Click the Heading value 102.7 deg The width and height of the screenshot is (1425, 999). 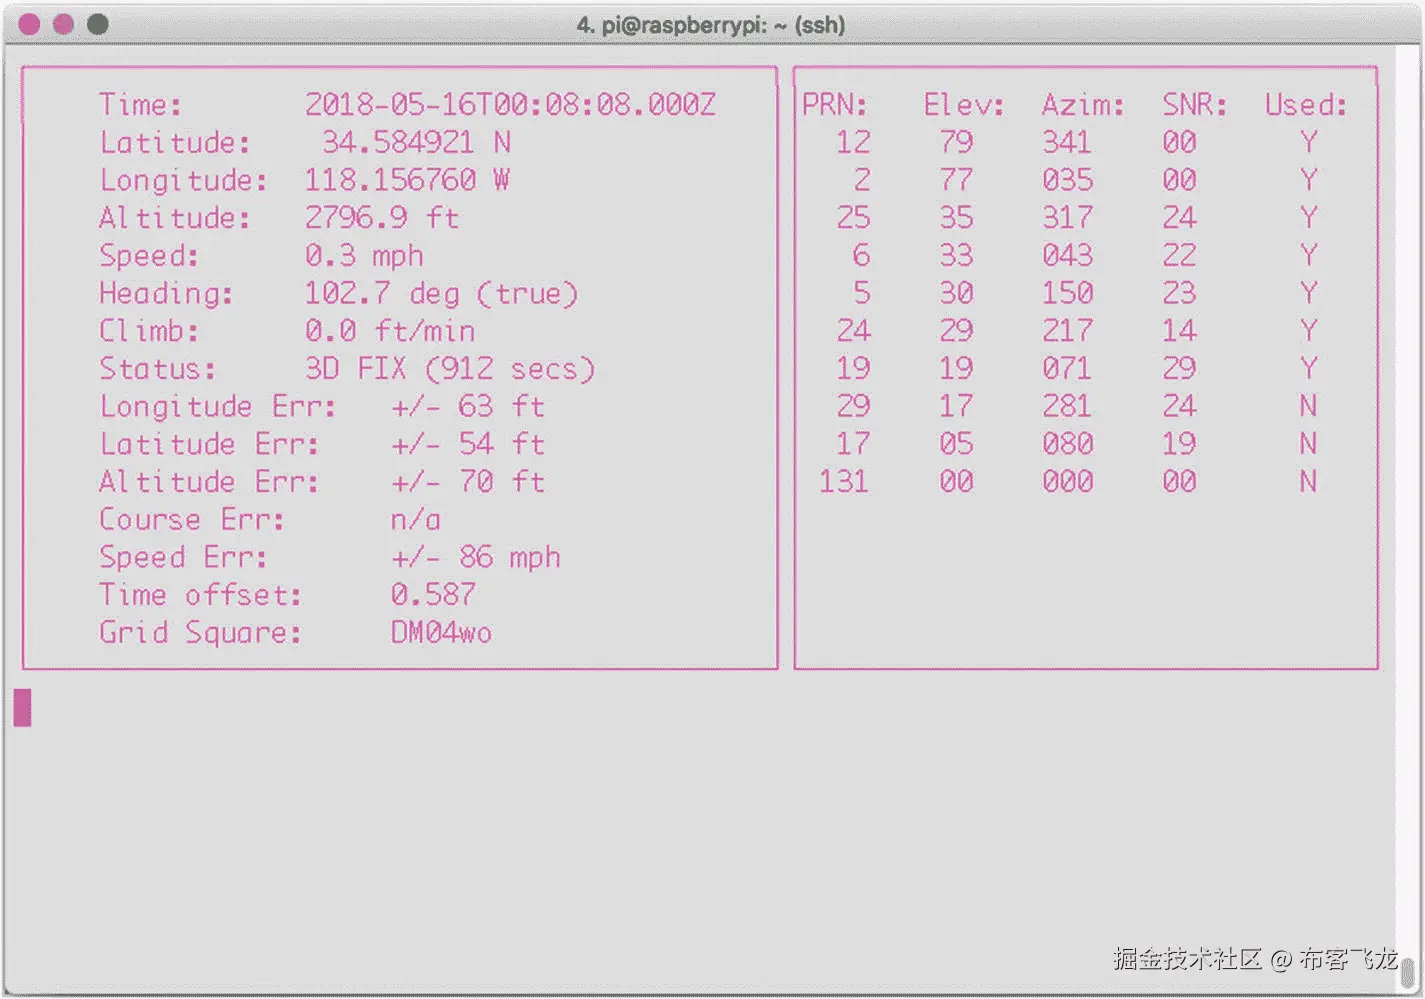pos(440,293)
